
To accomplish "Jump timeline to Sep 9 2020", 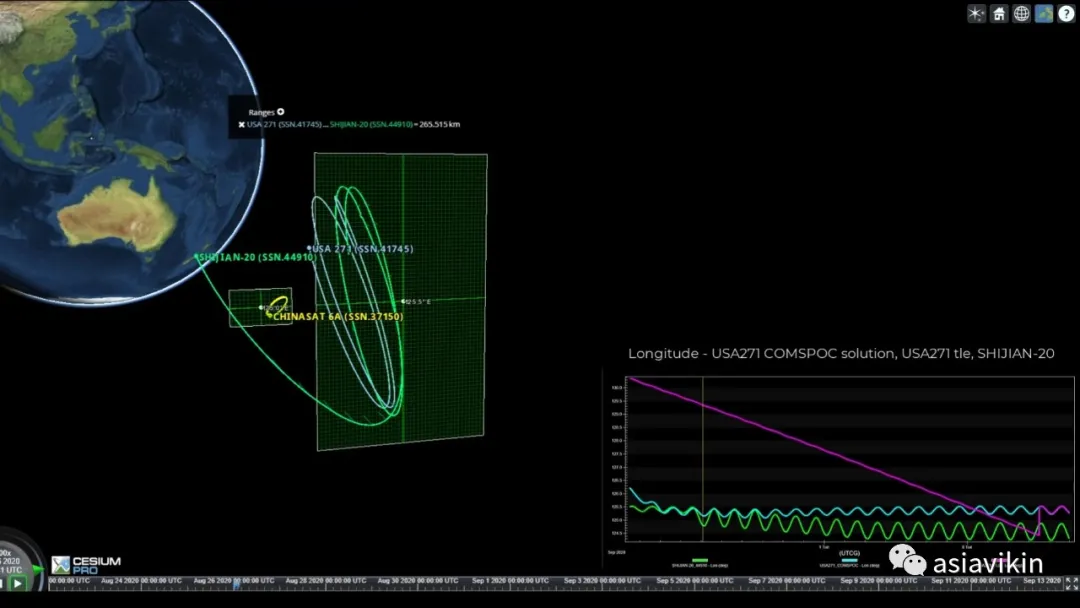I will point(879,581).
